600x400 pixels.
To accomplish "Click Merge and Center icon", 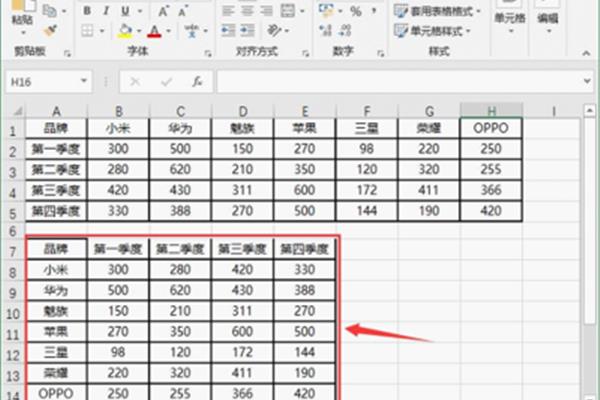I will click(288, 11).
